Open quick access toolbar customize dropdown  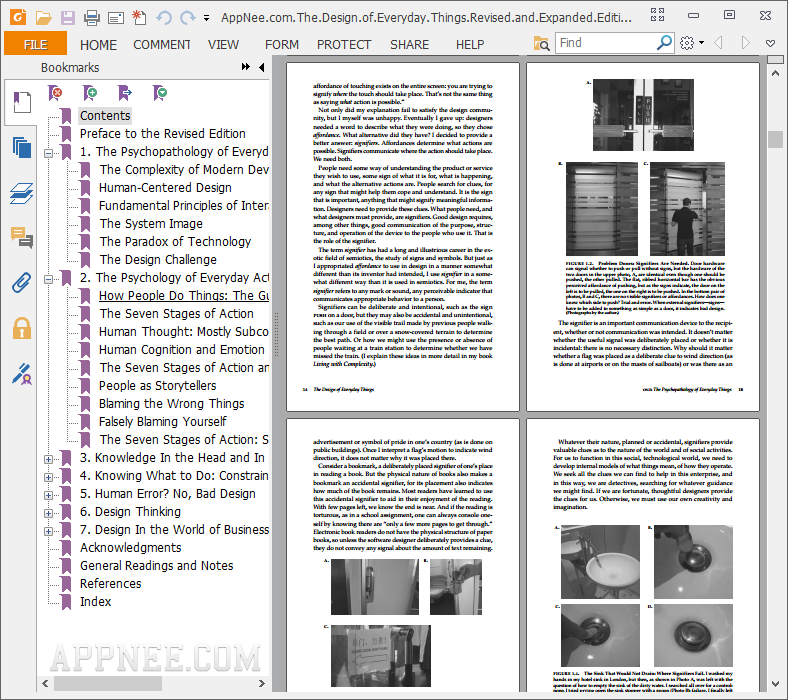coord(206,18)
